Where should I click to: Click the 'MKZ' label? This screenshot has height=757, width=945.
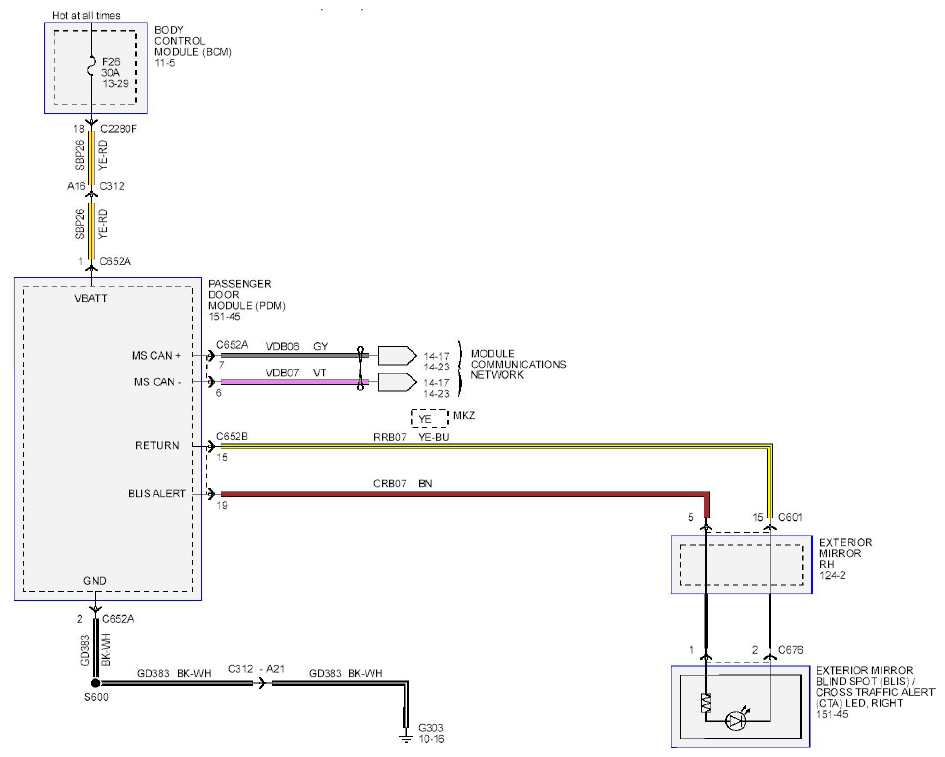tap(464, 415)
